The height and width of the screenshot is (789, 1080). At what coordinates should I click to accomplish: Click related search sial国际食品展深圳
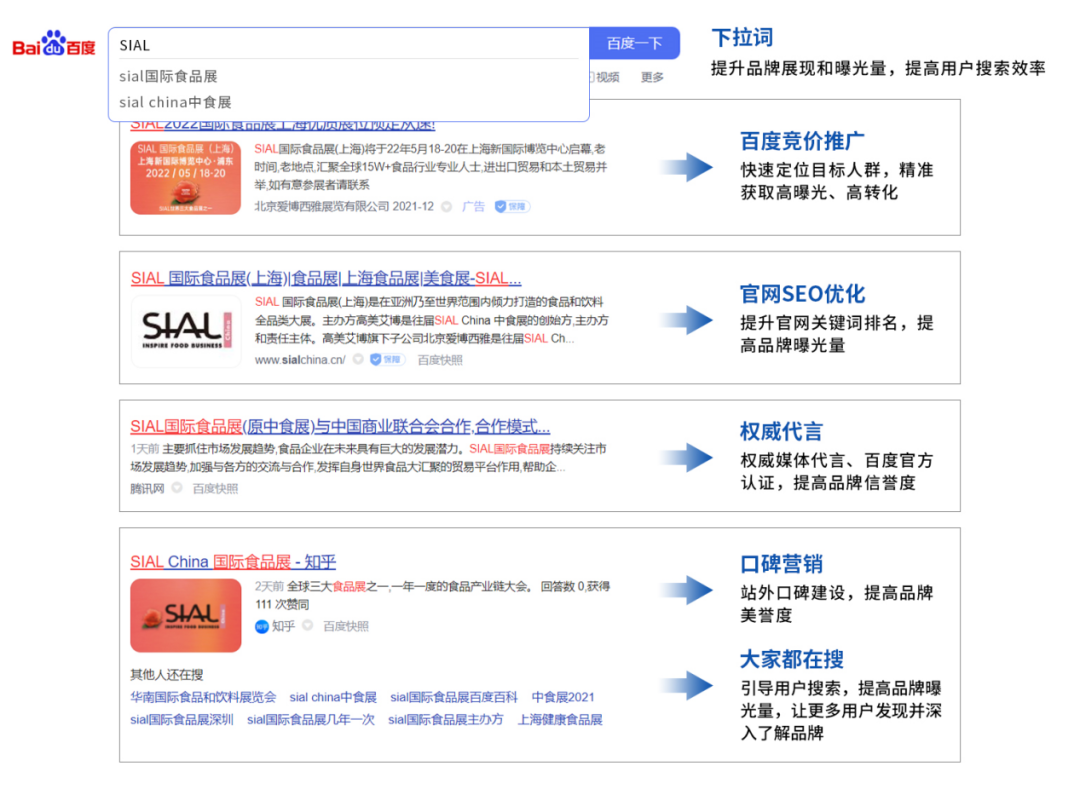pyautogui.click(x=182, y=719)
